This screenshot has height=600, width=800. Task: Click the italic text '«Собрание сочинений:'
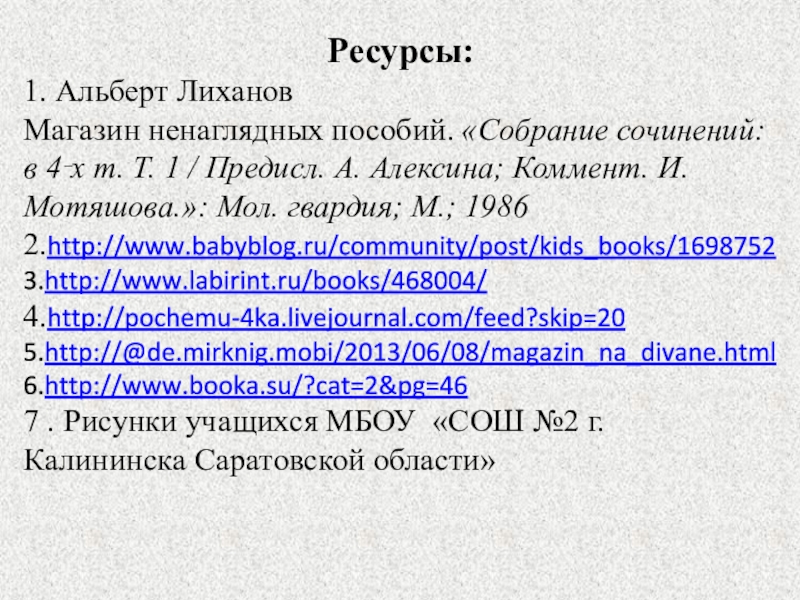coord(613,131)
